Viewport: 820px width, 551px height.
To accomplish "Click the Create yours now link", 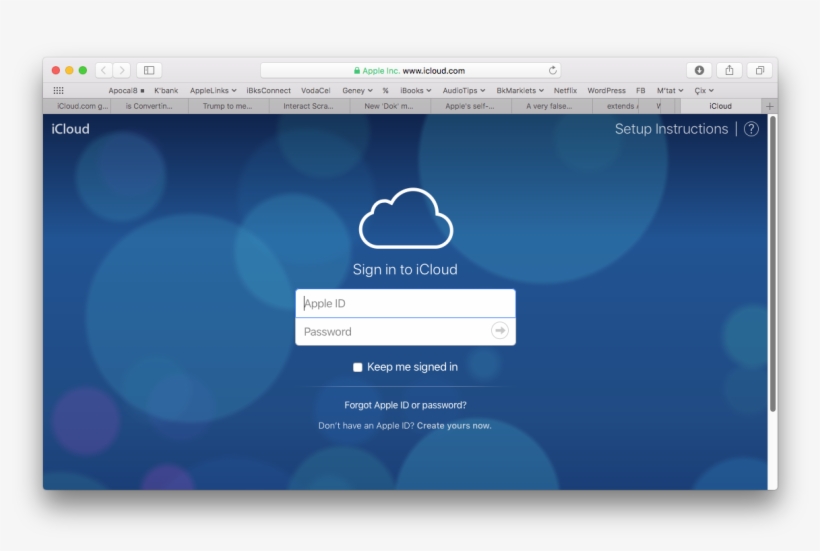I will 454,426.
